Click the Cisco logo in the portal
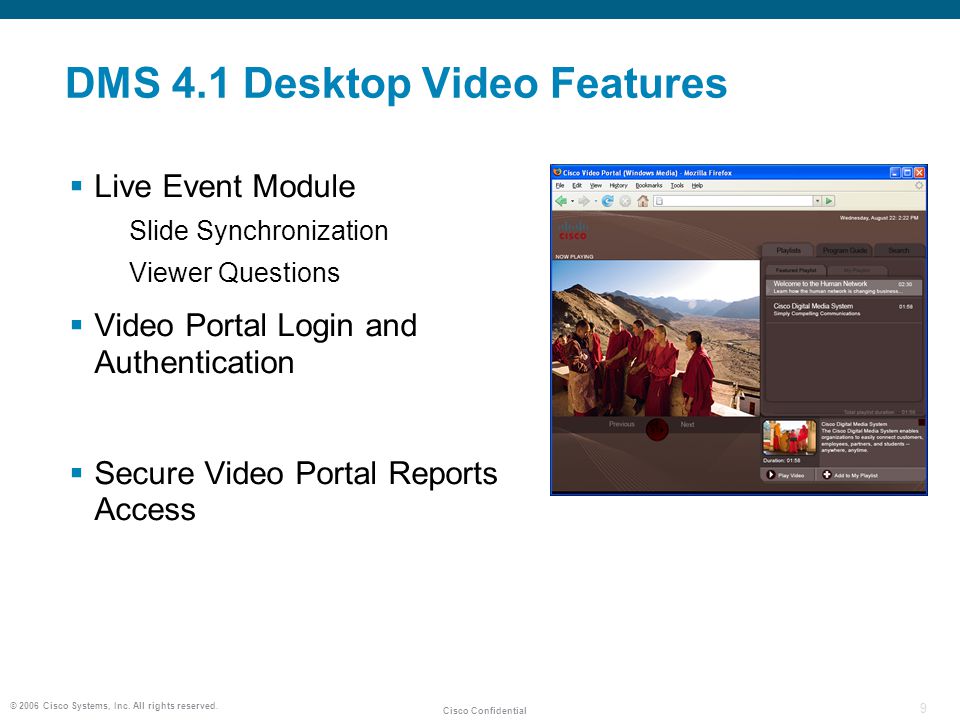 click(x=573, y=231)
